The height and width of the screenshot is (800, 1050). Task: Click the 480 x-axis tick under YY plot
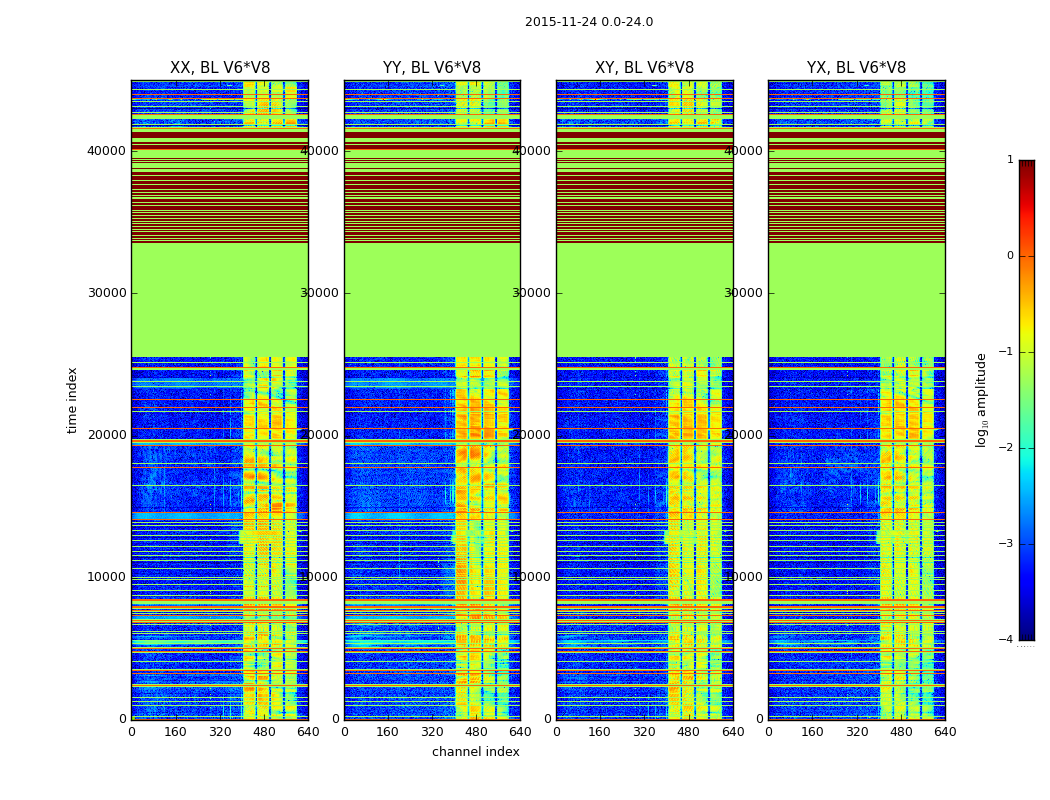[x=476, y=732]
